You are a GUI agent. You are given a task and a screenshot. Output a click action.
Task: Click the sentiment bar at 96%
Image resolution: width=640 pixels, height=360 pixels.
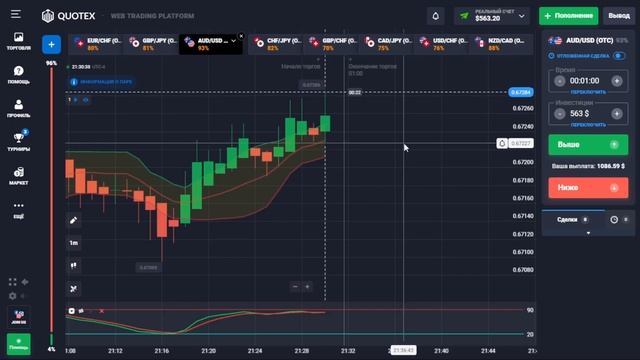(51, 201)
